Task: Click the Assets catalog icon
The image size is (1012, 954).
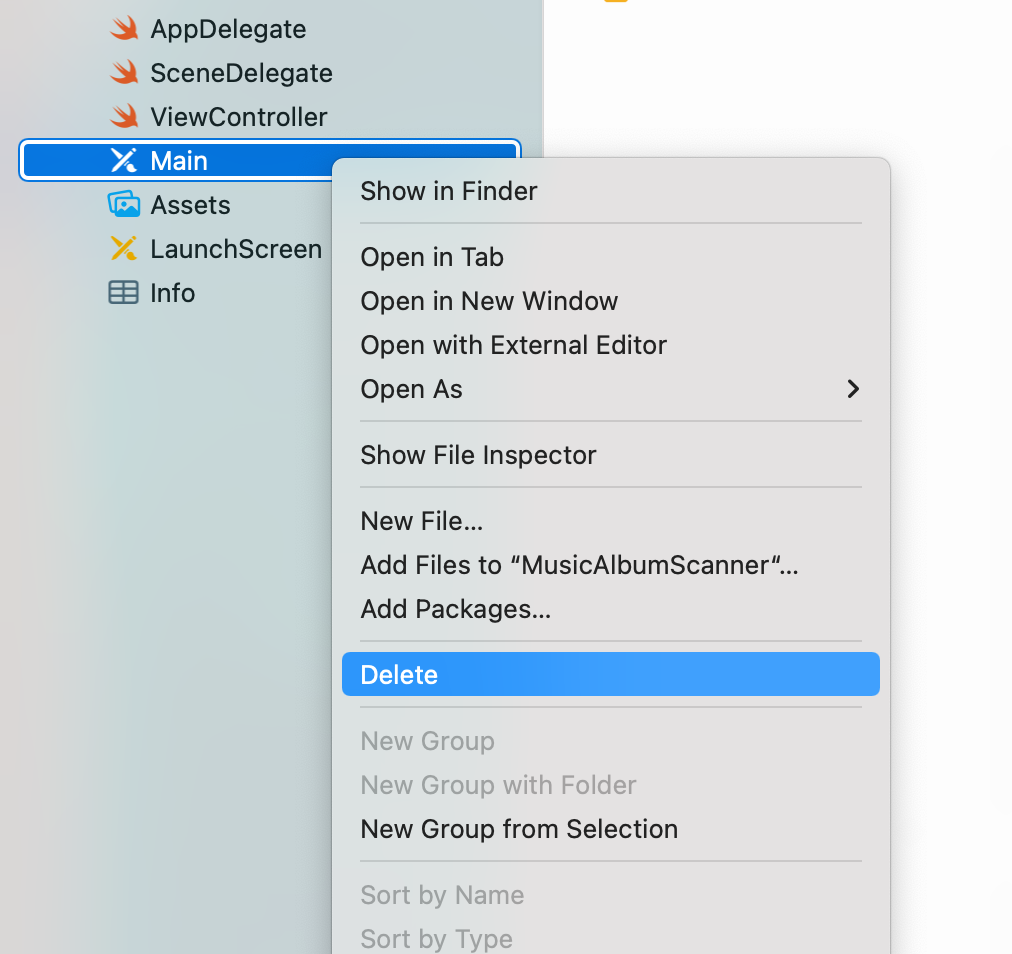Action: (x=124, y=205)
